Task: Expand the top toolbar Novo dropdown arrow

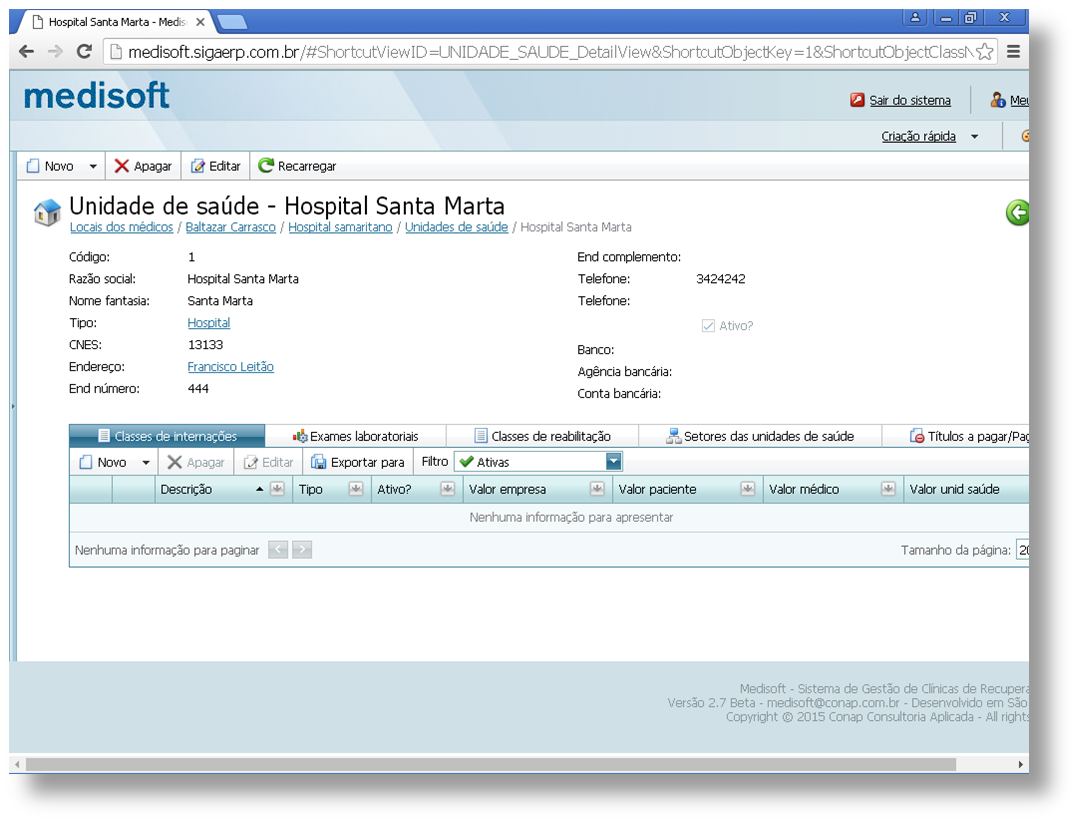Action: (93, 166)
